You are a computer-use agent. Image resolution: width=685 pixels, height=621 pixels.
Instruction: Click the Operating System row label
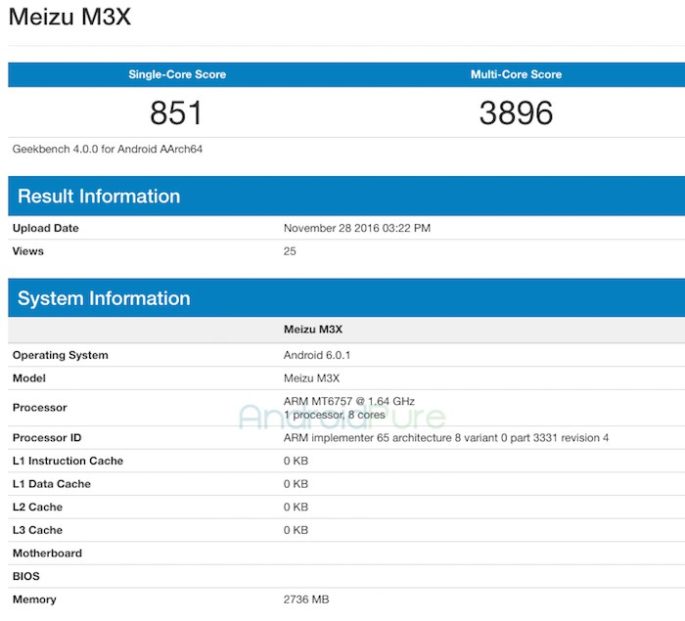click(x=60, y=355)
